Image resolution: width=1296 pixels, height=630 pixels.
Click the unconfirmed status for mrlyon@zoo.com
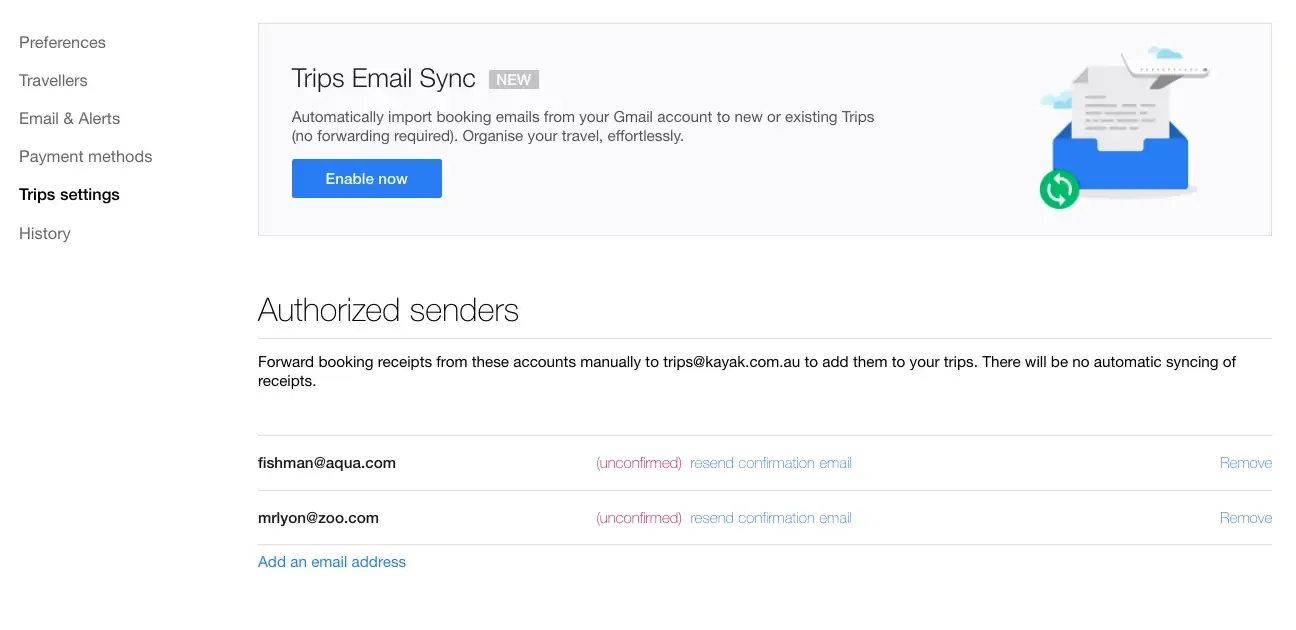pos(639,518)
